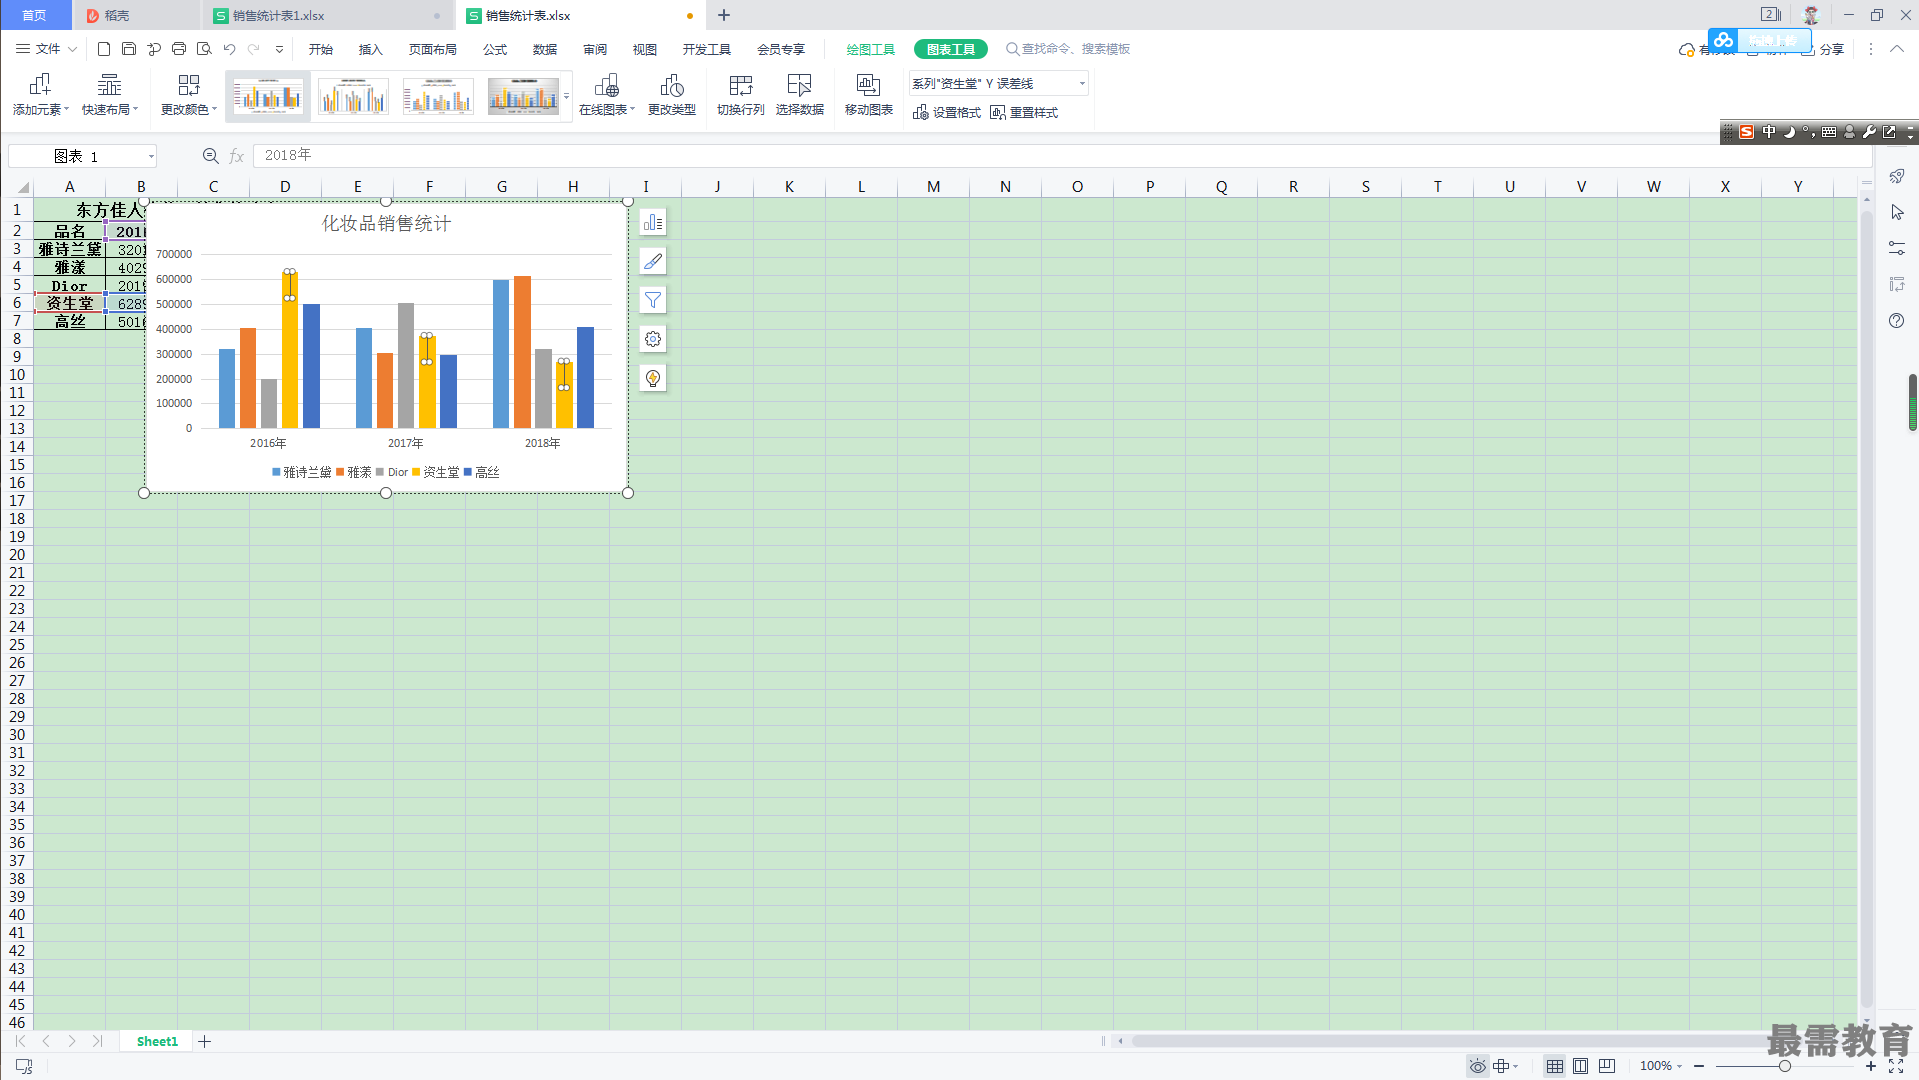Click the chart elements button beside chart
The image size is (1919, 1080).
(x=653, y=222)
